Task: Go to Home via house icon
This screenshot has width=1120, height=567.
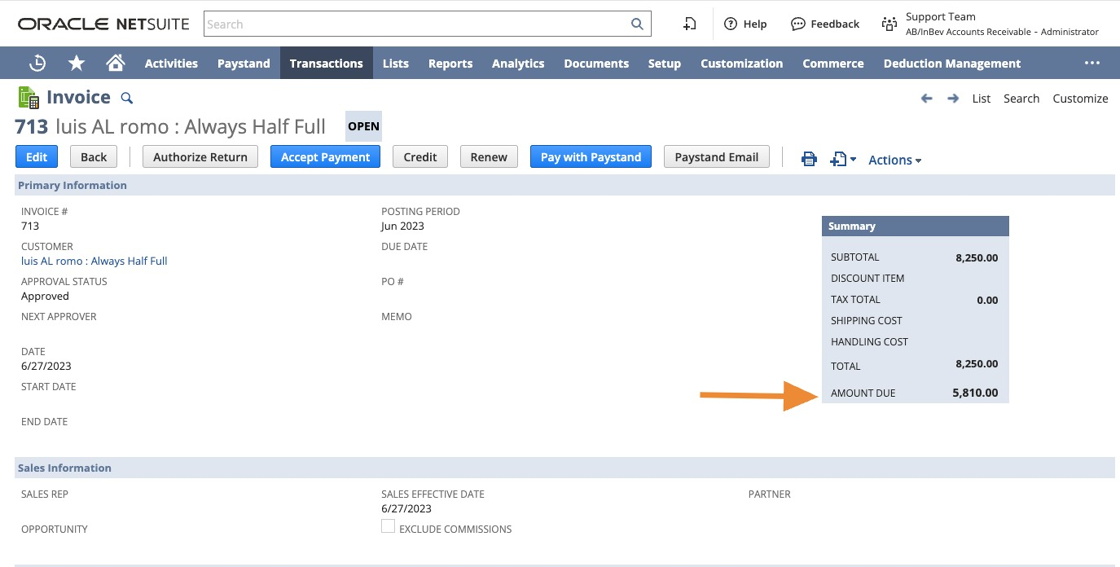Action: (115, 63)
